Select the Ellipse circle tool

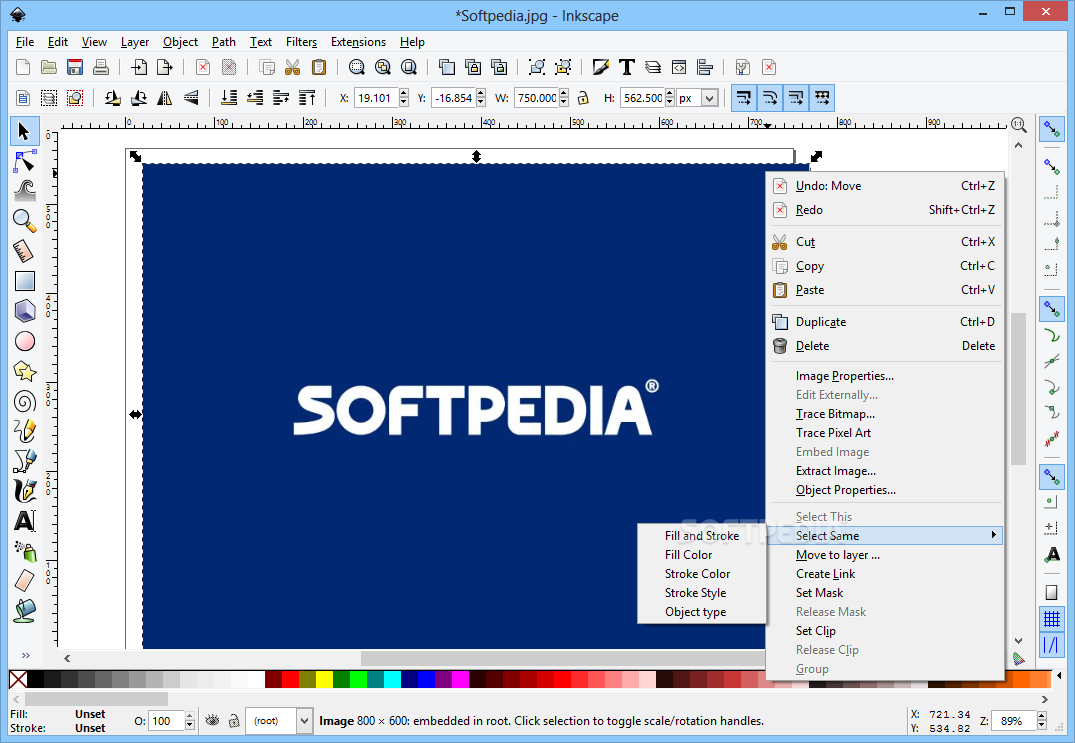[24, 341]
